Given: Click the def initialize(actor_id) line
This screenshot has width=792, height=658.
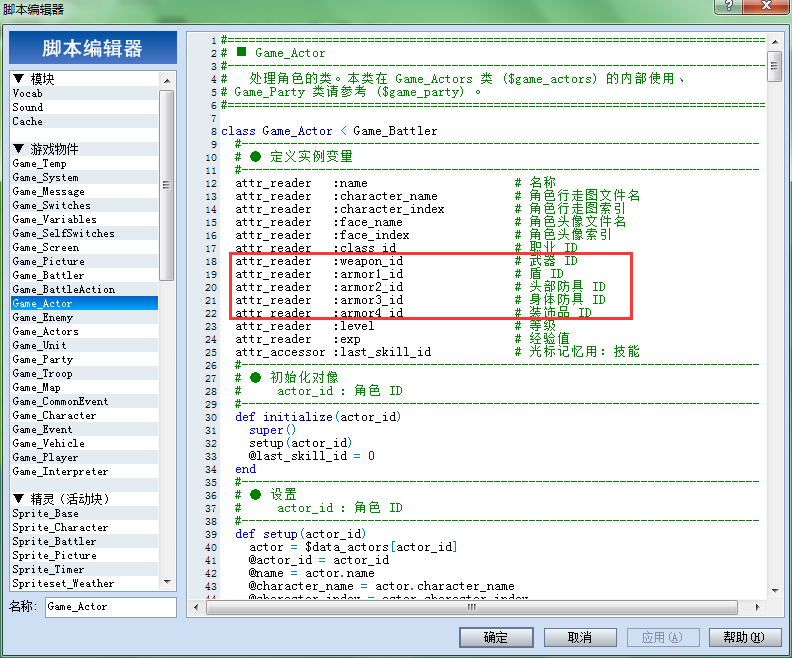Looking at the screenshot, I should (x=318, y=417).
